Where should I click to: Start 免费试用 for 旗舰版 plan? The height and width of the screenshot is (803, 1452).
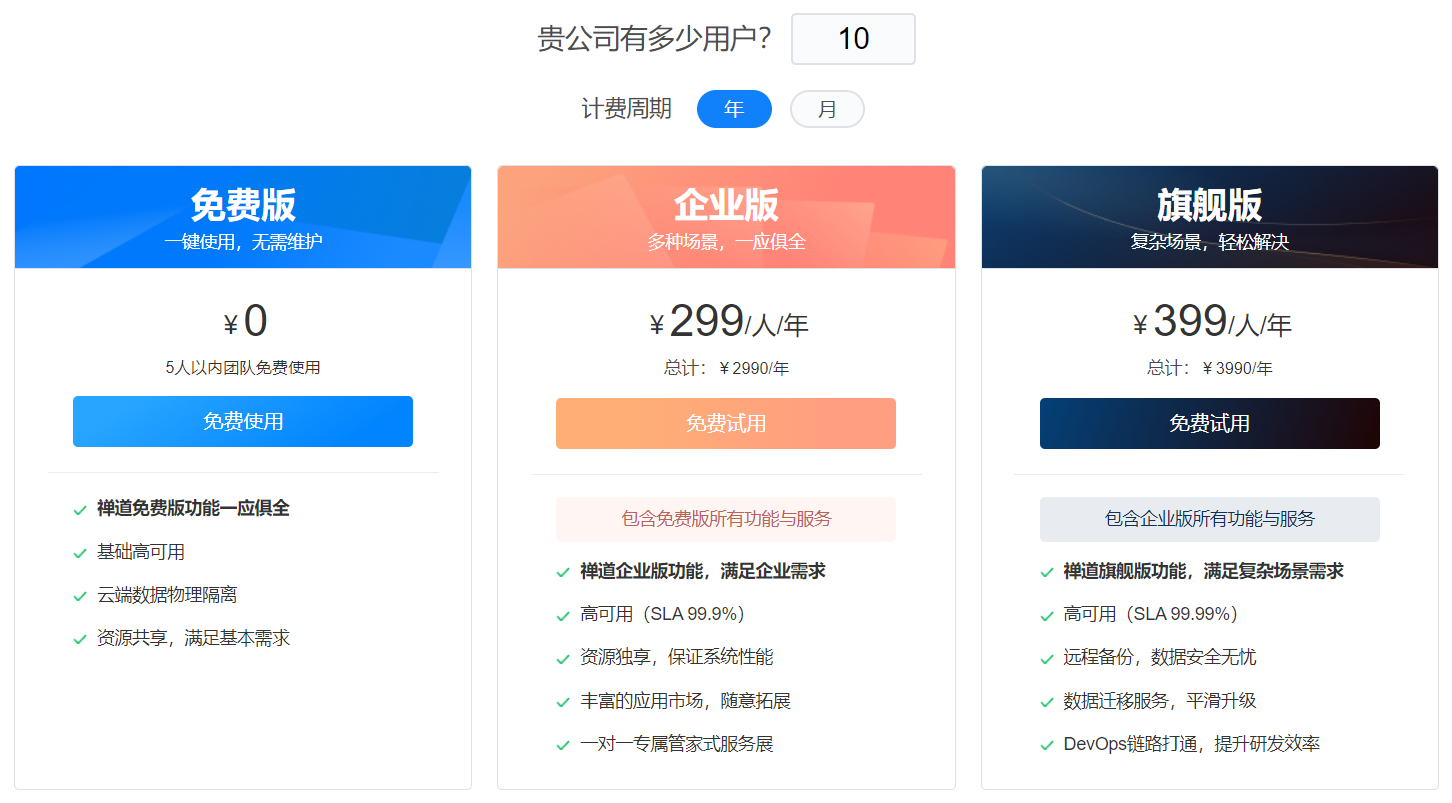click(1209, 423)
